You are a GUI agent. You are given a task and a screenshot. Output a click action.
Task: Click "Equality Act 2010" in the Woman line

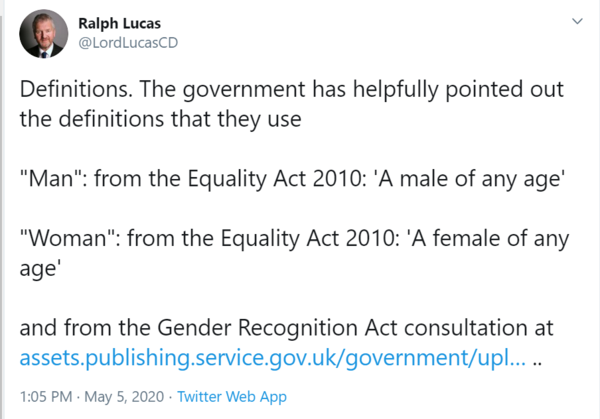point(284,238)
